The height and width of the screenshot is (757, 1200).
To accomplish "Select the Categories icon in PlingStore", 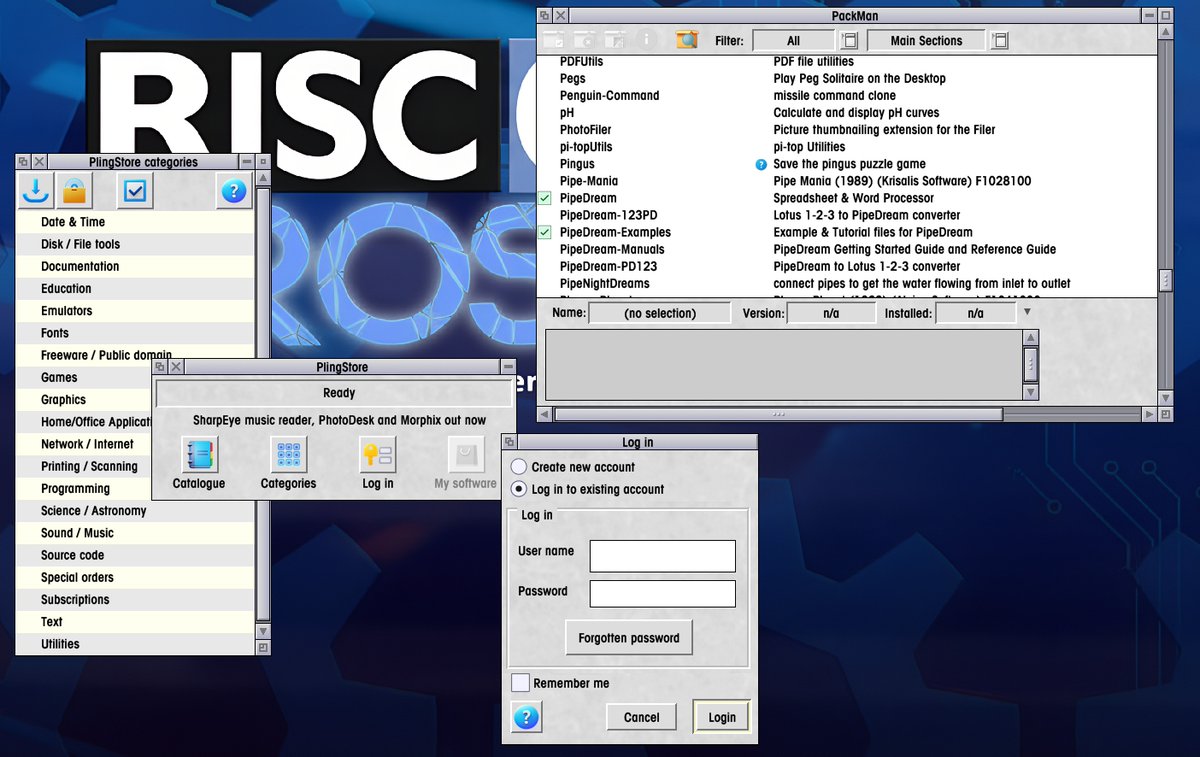I will pos(288,457).
